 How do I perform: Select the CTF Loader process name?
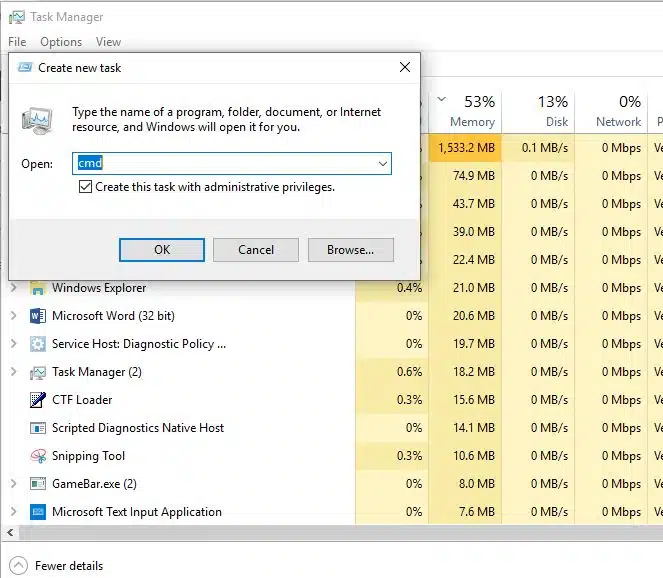coord(82,400)
